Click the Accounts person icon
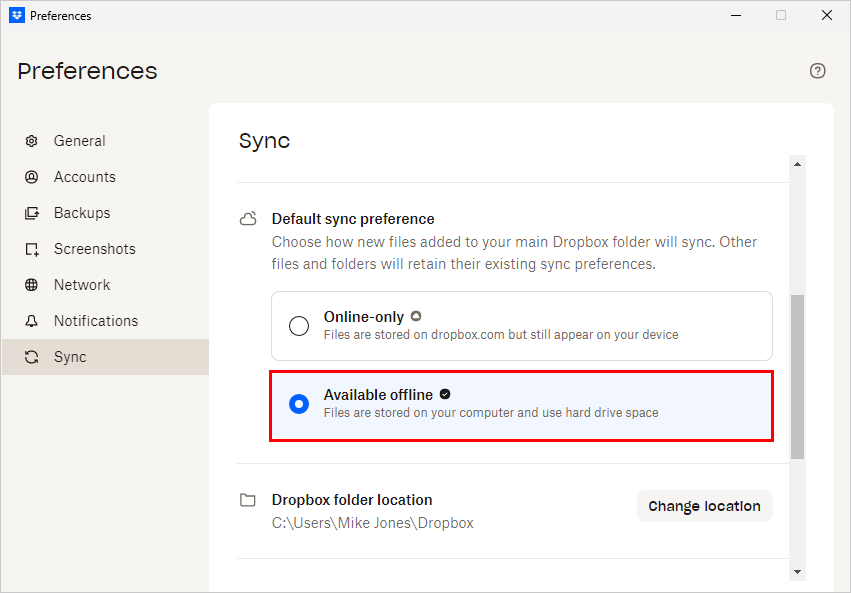This screenshot has width=851, height=593. pos(32,177)
